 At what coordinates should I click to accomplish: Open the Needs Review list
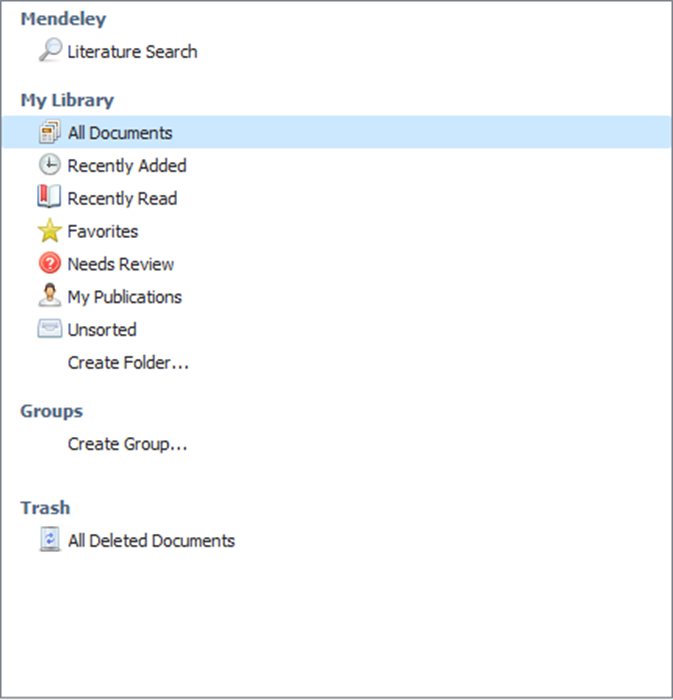tap(120, 264)
